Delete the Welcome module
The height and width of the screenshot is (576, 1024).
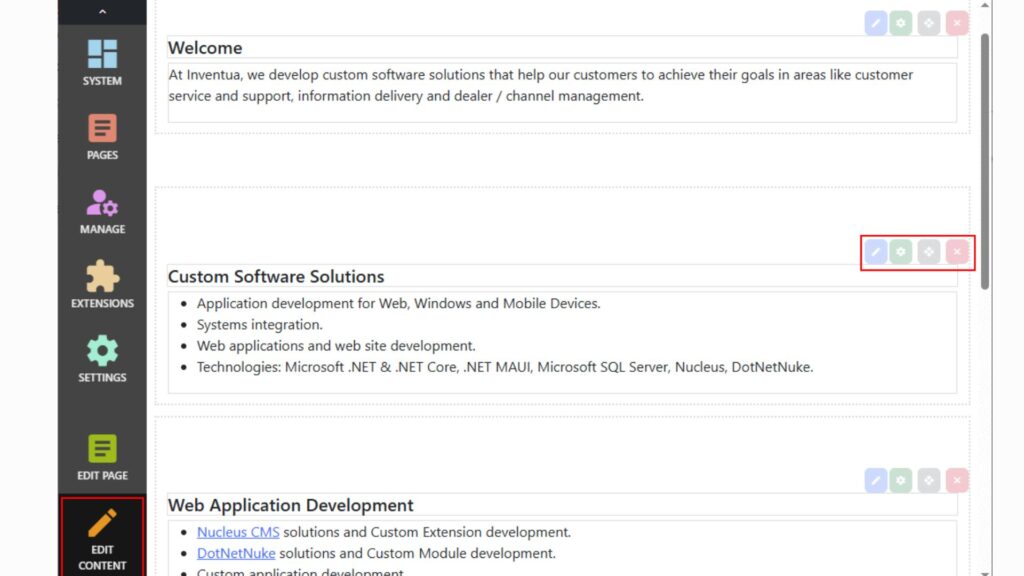tap(957, 23)
